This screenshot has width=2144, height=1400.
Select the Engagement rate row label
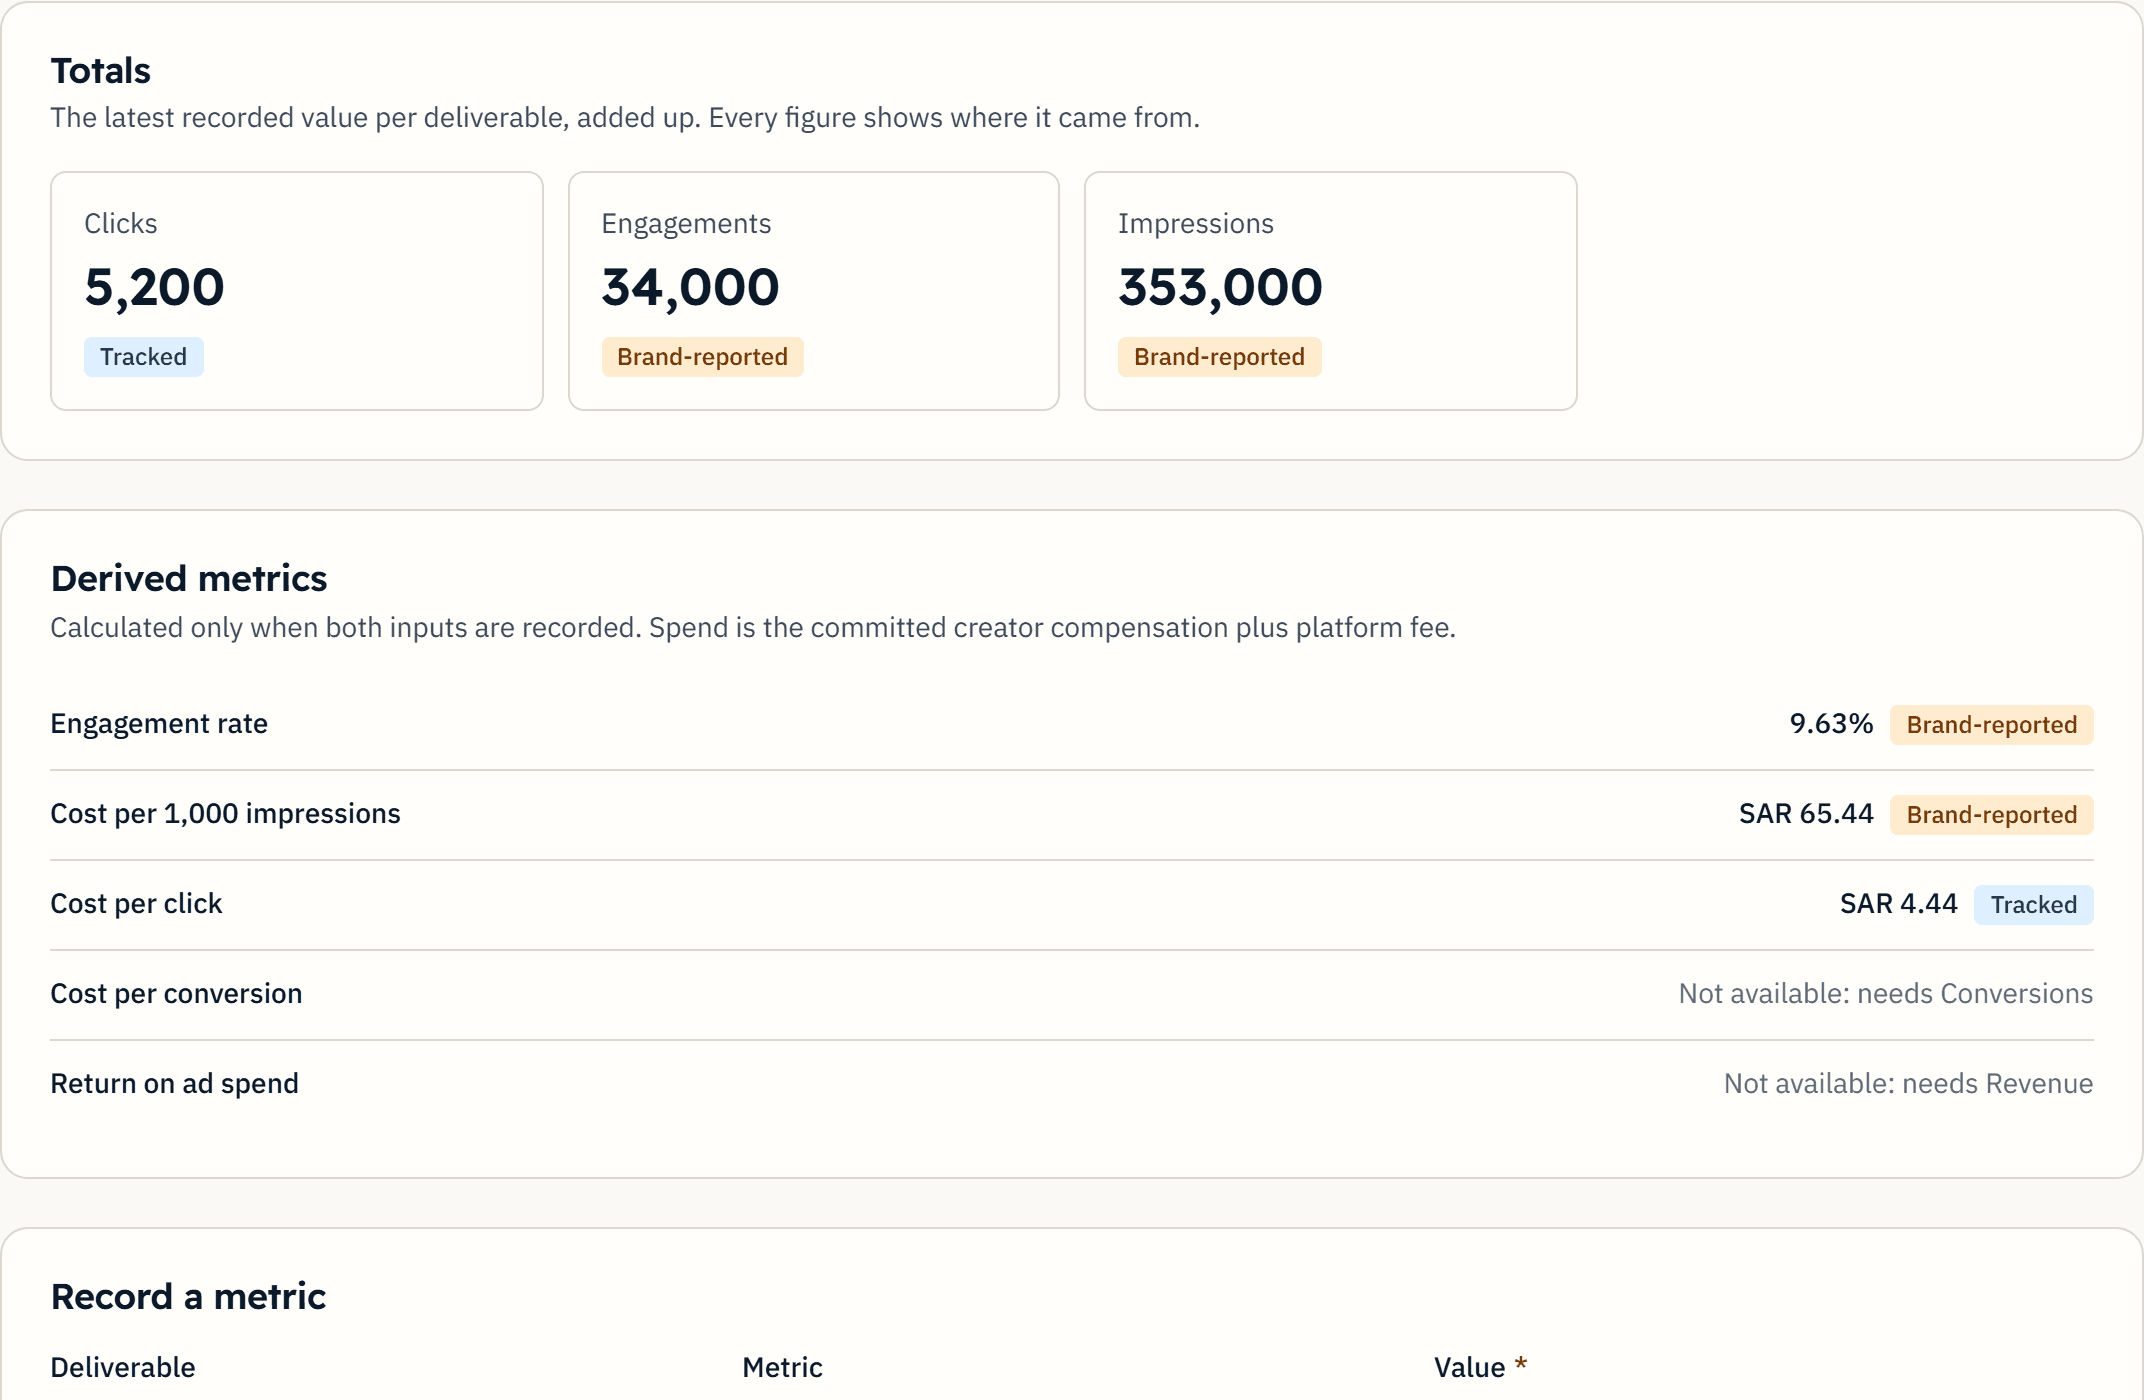coord(159,724)
